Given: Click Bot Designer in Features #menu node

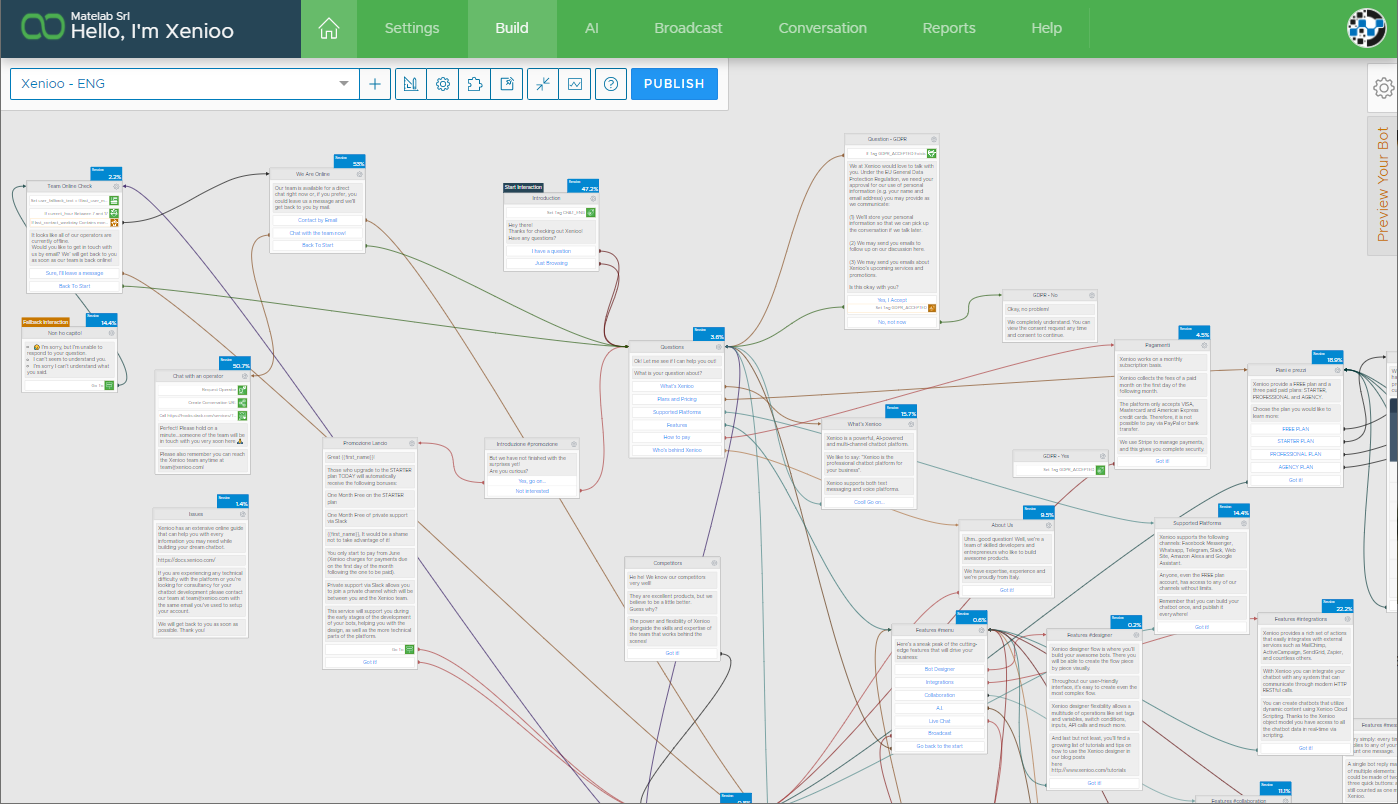Looking at the screenshot, I should 939,669.
